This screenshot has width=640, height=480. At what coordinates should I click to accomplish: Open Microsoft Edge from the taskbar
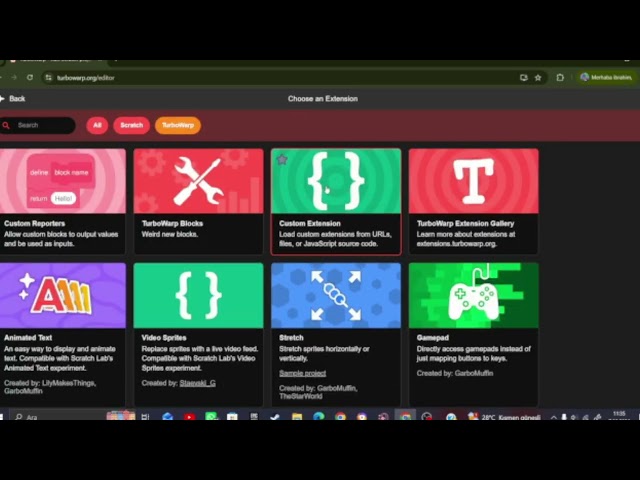pos(318,417)
